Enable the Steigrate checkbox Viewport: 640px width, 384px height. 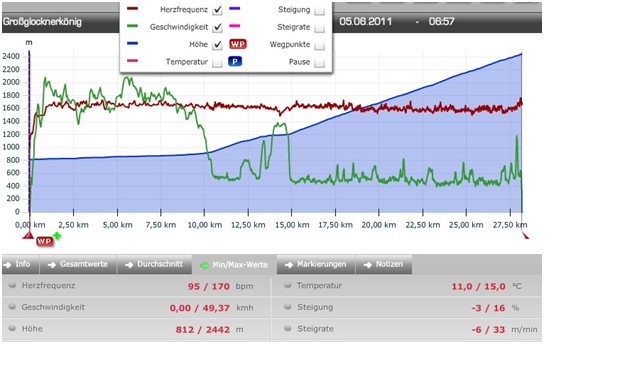pyautogui.click(x=320, y=27)
